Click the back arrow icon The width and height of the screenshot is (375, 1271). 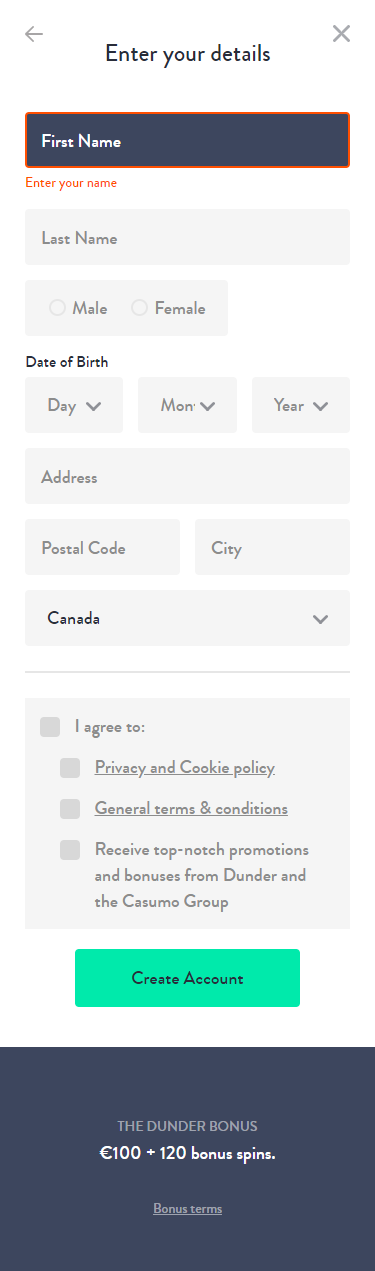(x=34, y=34)
